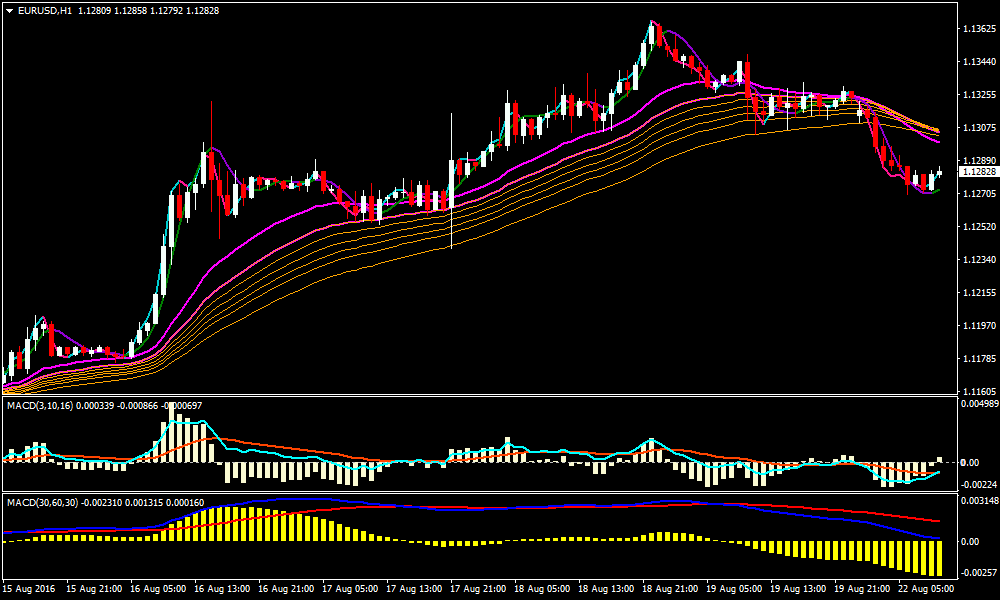Click the 1.13625 level on price axis
1000x600 pixels.
point(977,29)
